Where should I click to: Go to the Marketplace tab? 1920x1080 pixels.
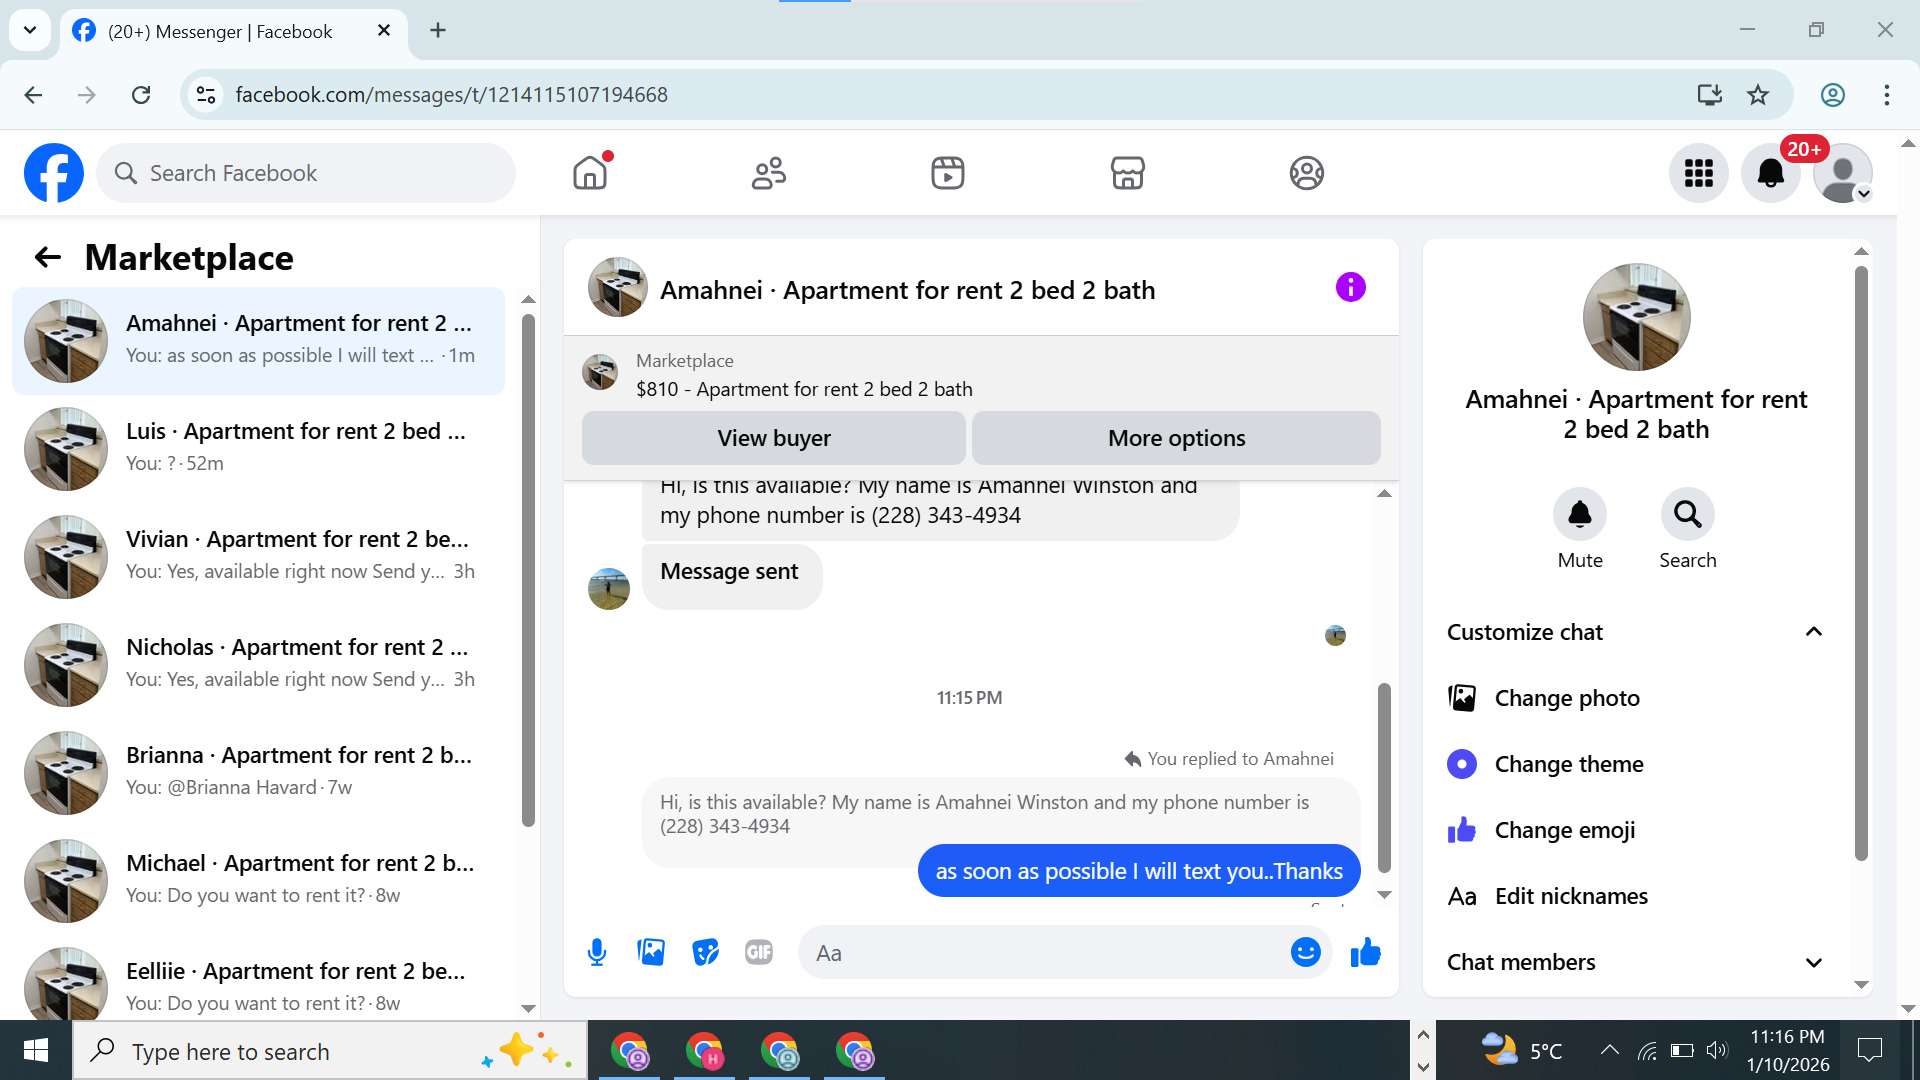tap(1127, 173)
